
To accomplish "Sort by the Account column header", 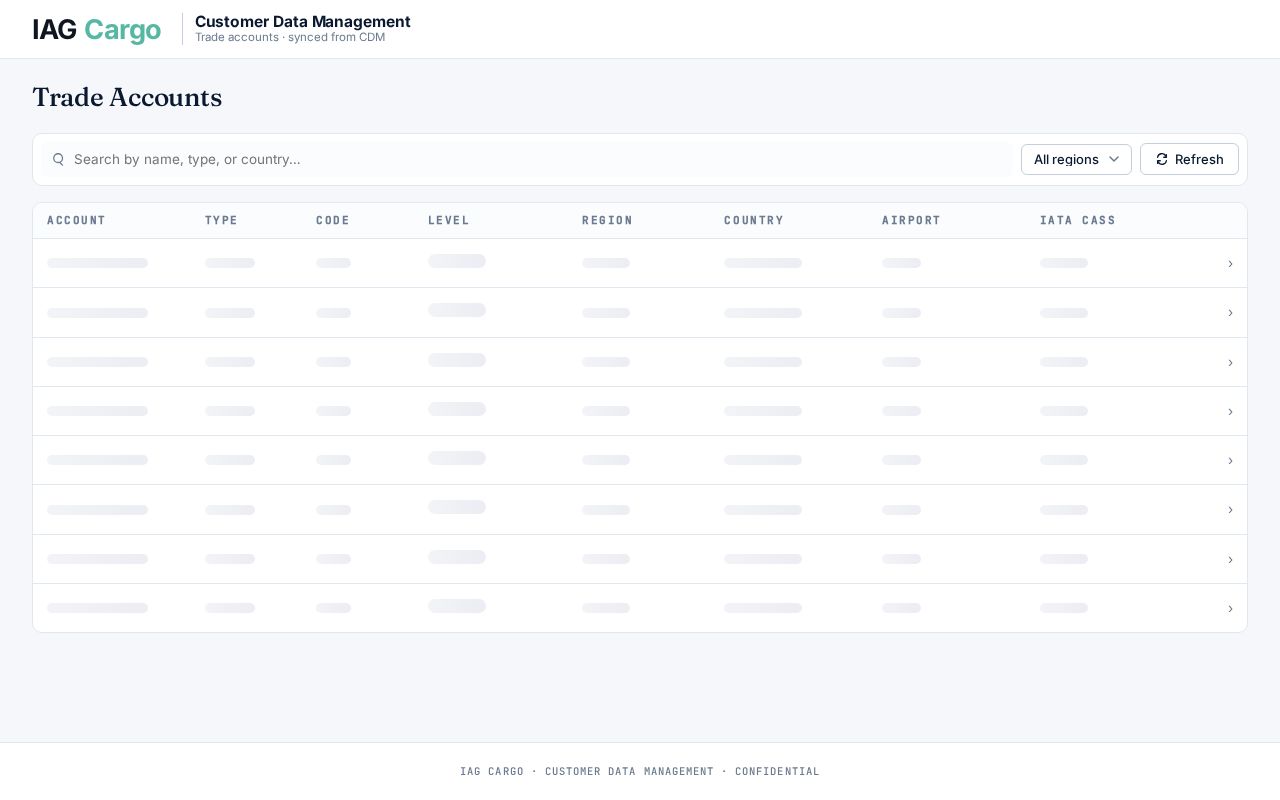I will pyautogui.click(x=76, y=220).
